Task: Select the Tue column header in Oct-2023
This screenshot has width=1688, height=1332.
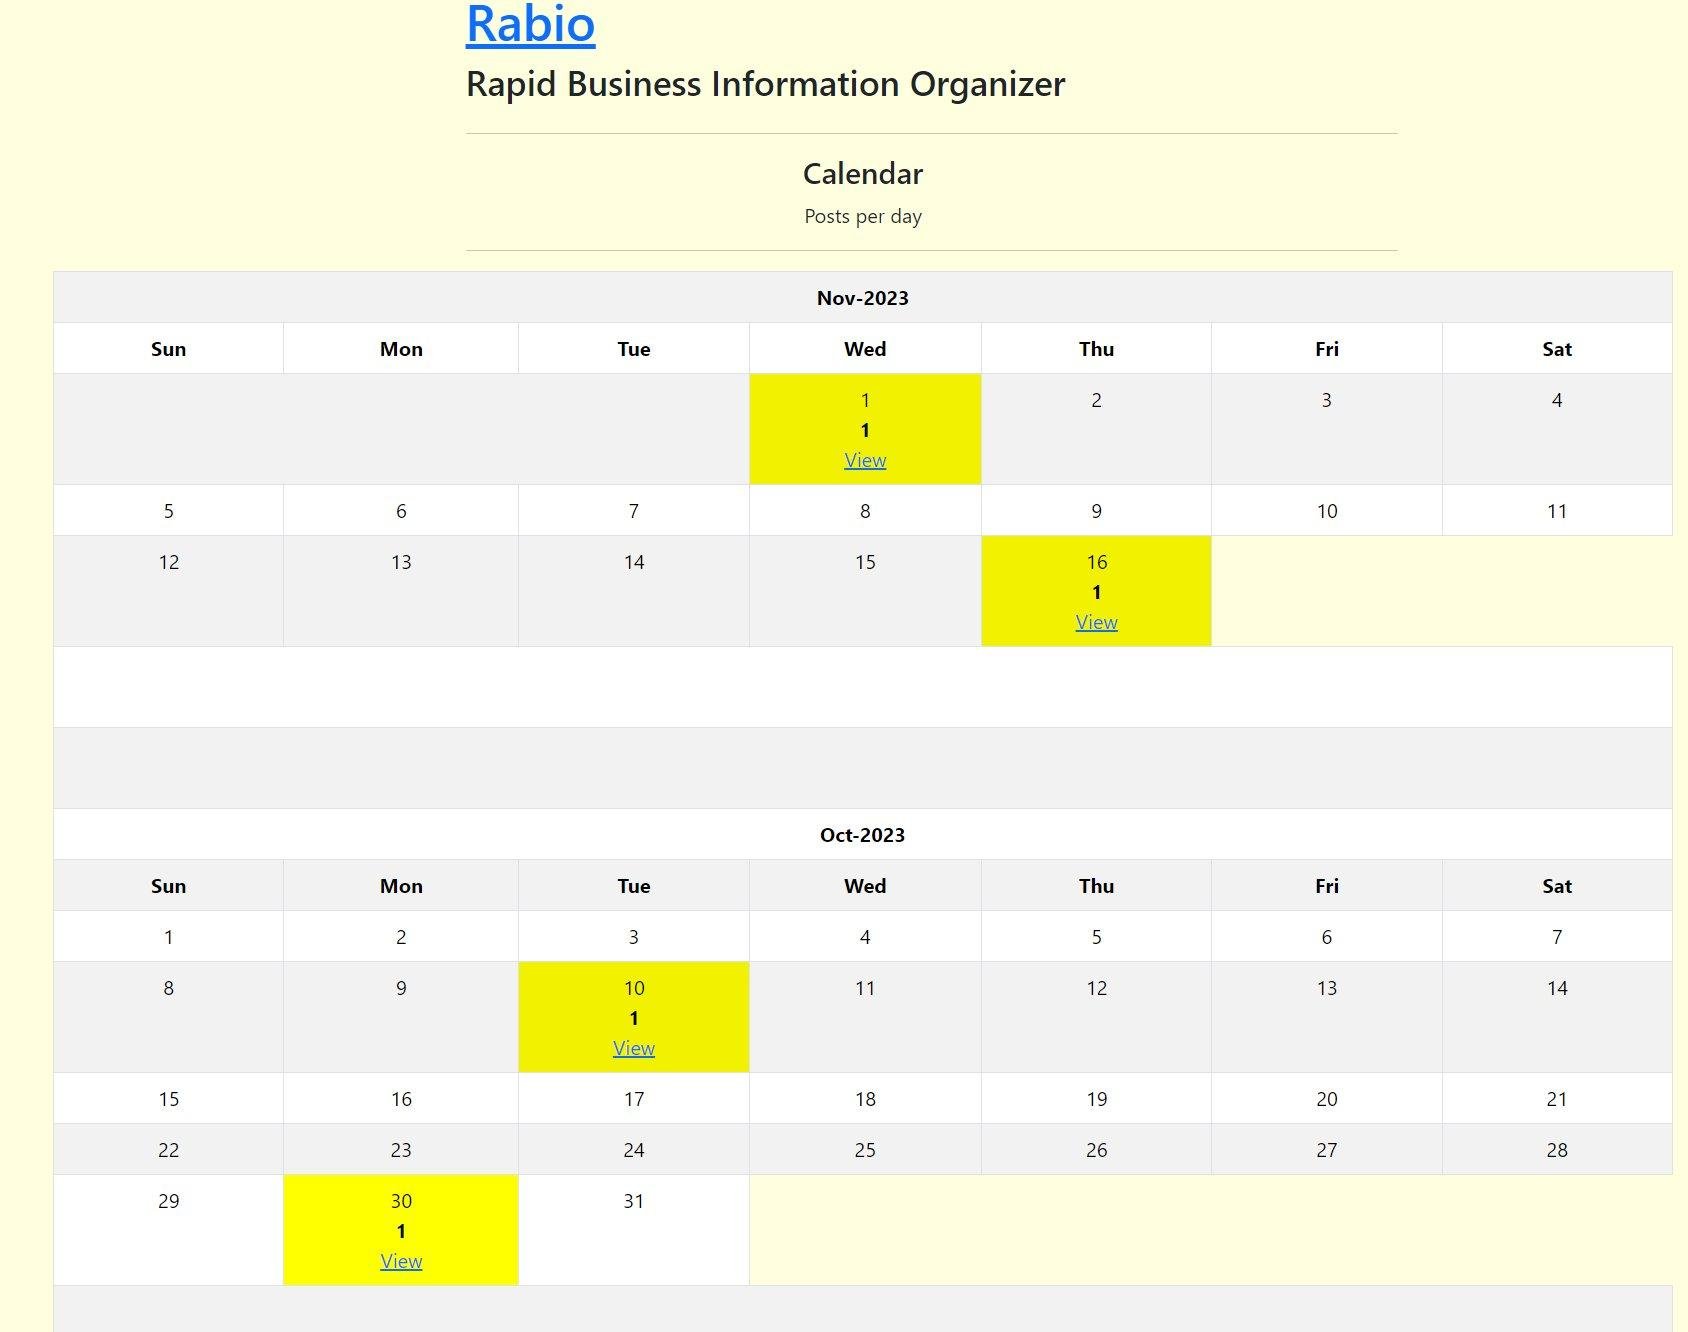Action: point(634,886)
